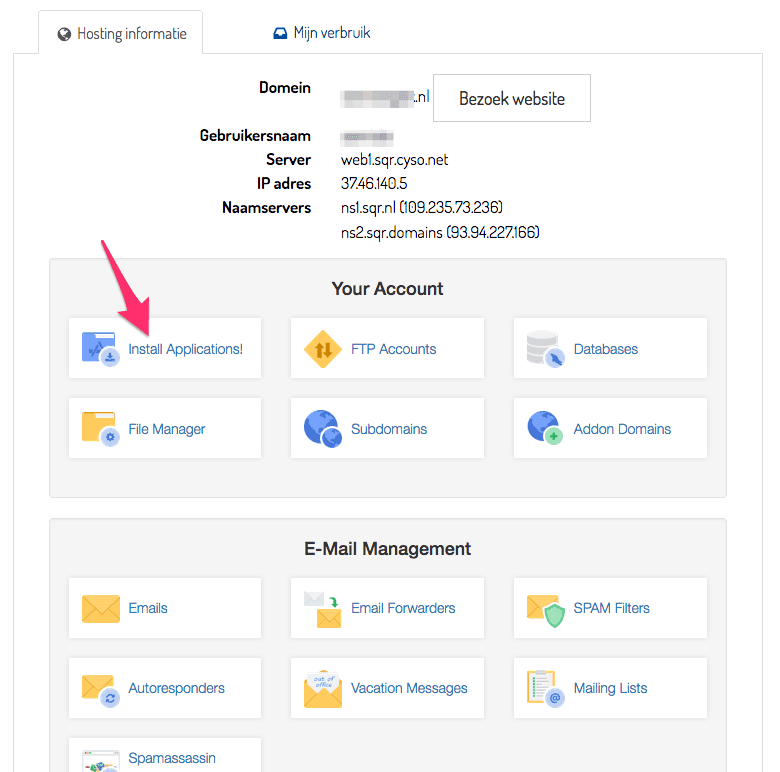Click the Emails envelope icon

(x=100, y=608)
